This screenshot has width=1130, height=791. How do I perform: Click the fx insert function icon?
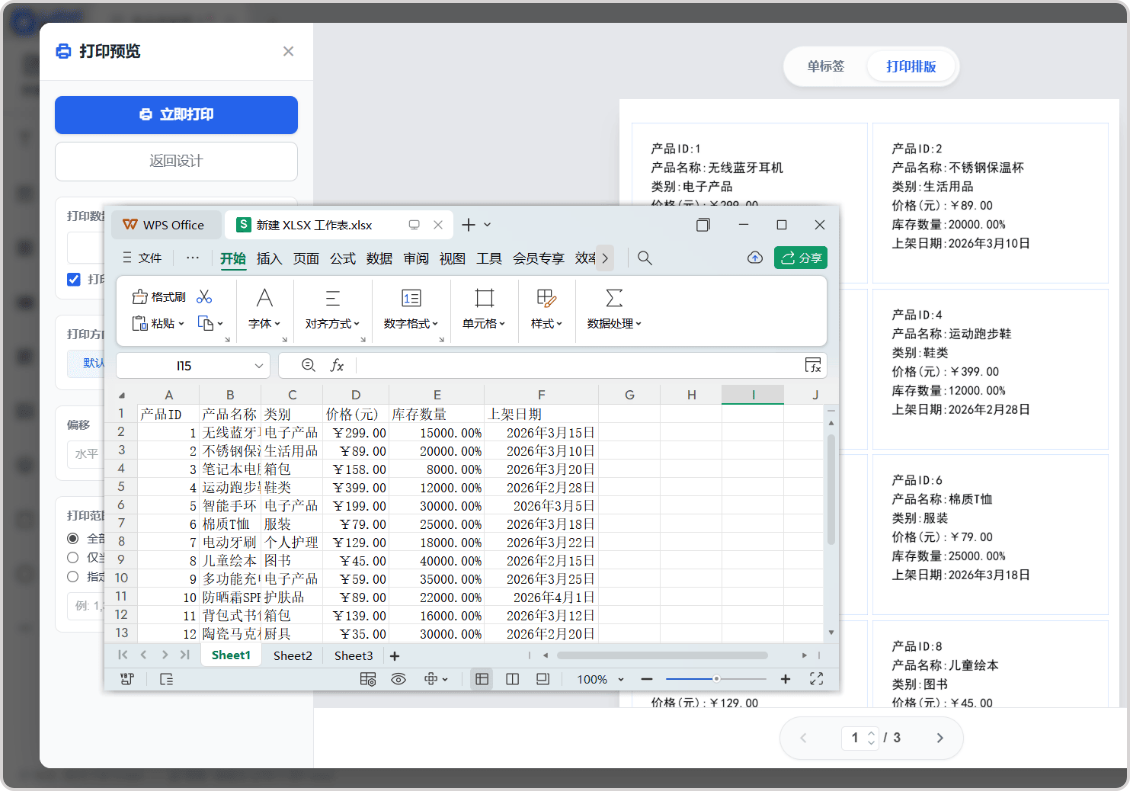coord(337,365)
